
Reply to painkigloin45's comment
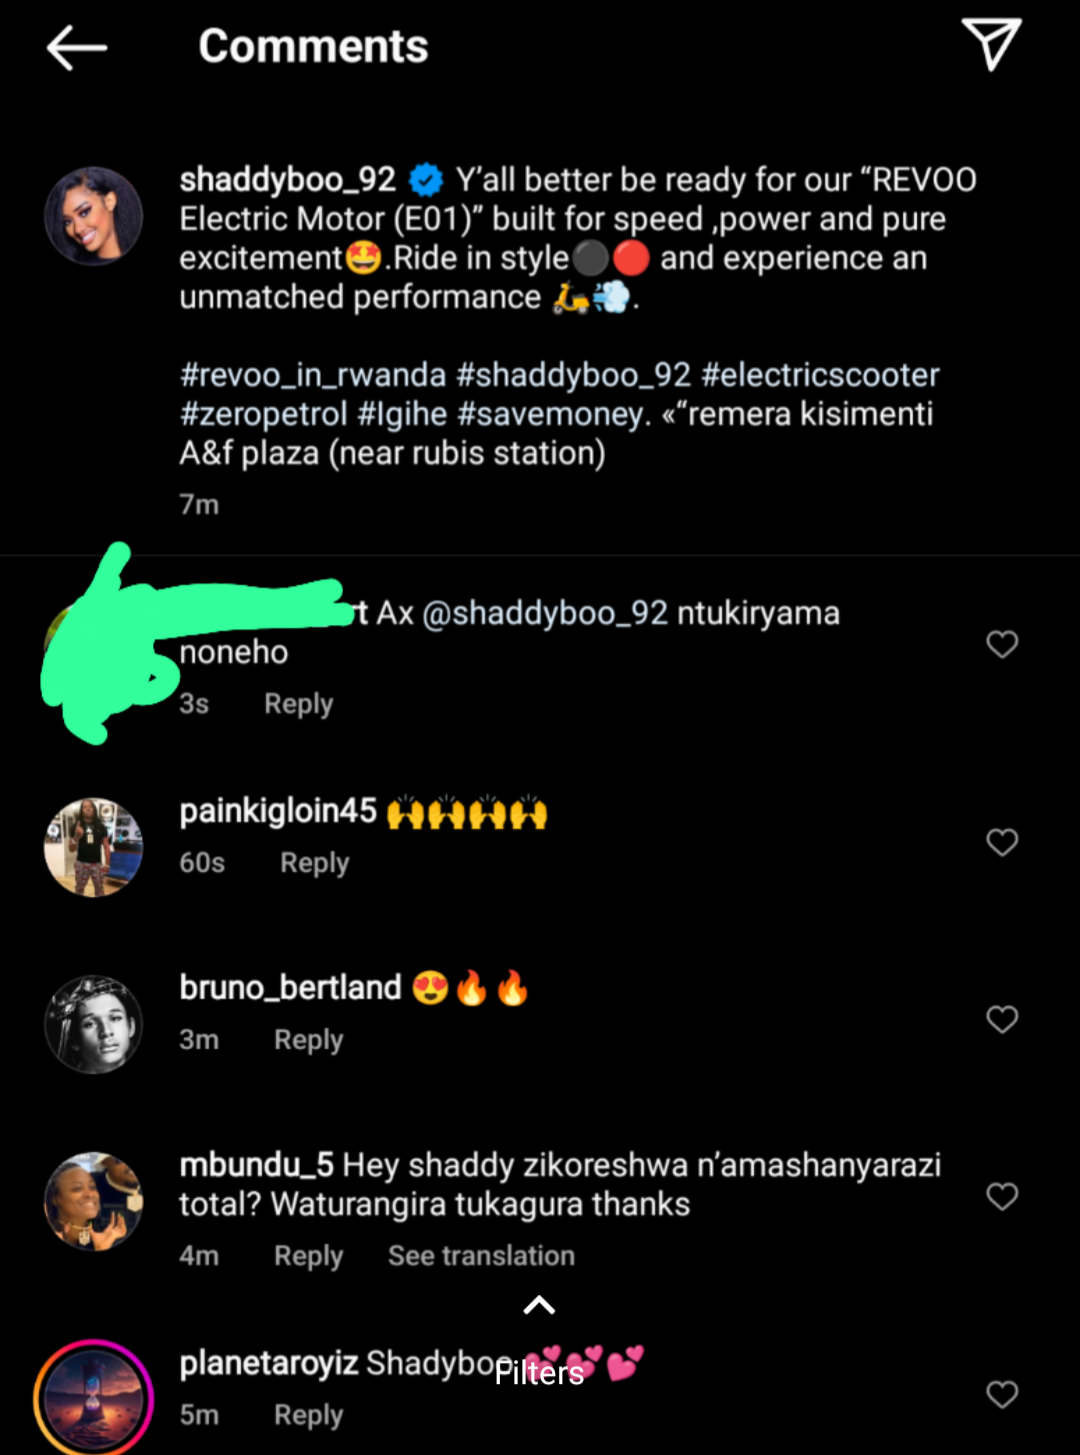[x=314, y=863]
